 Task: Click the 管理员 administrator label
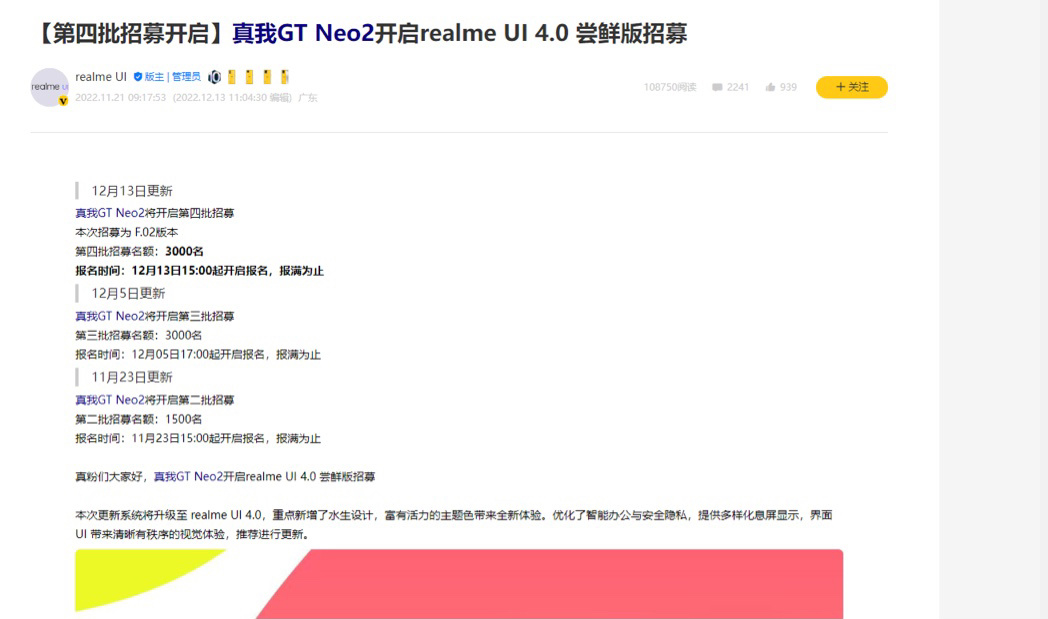(186, 77)
